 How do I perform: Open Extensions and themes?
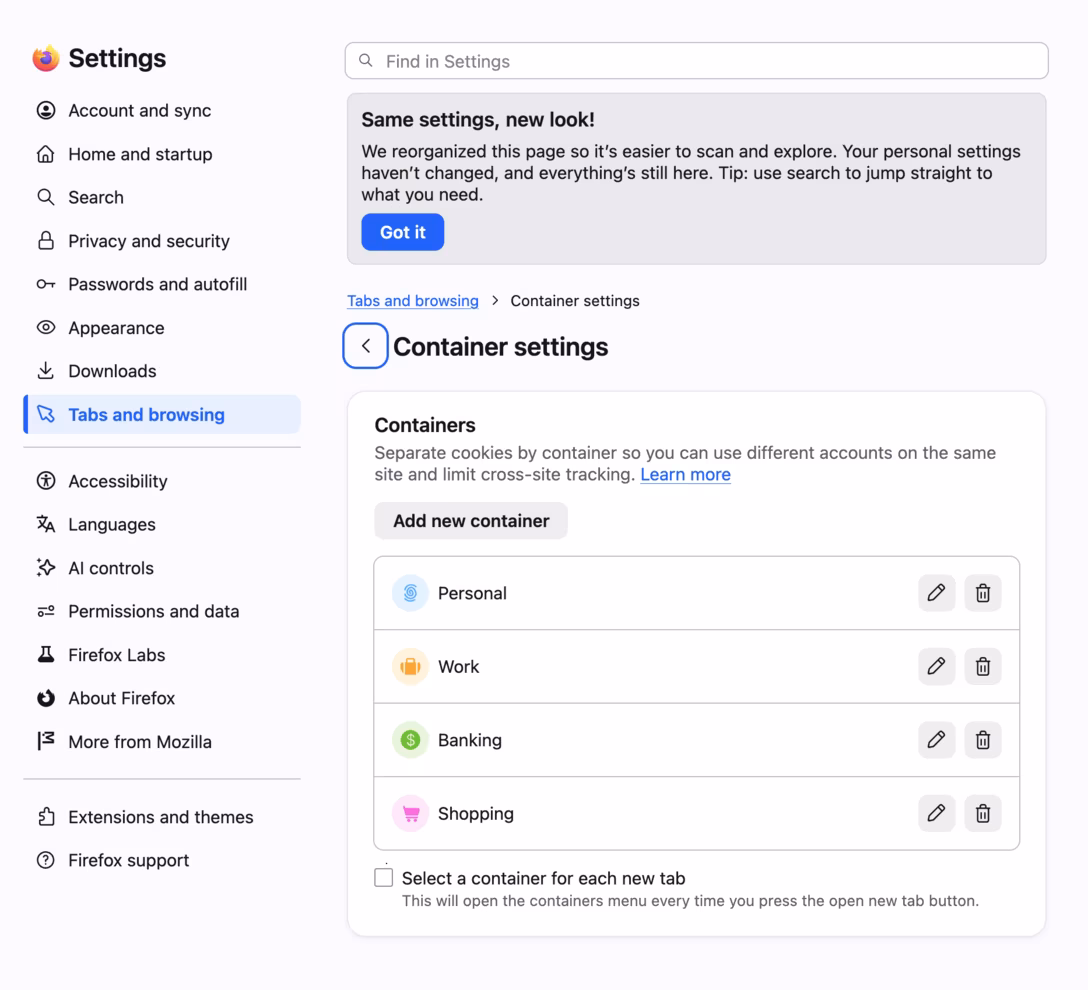[x=162, y=817]
